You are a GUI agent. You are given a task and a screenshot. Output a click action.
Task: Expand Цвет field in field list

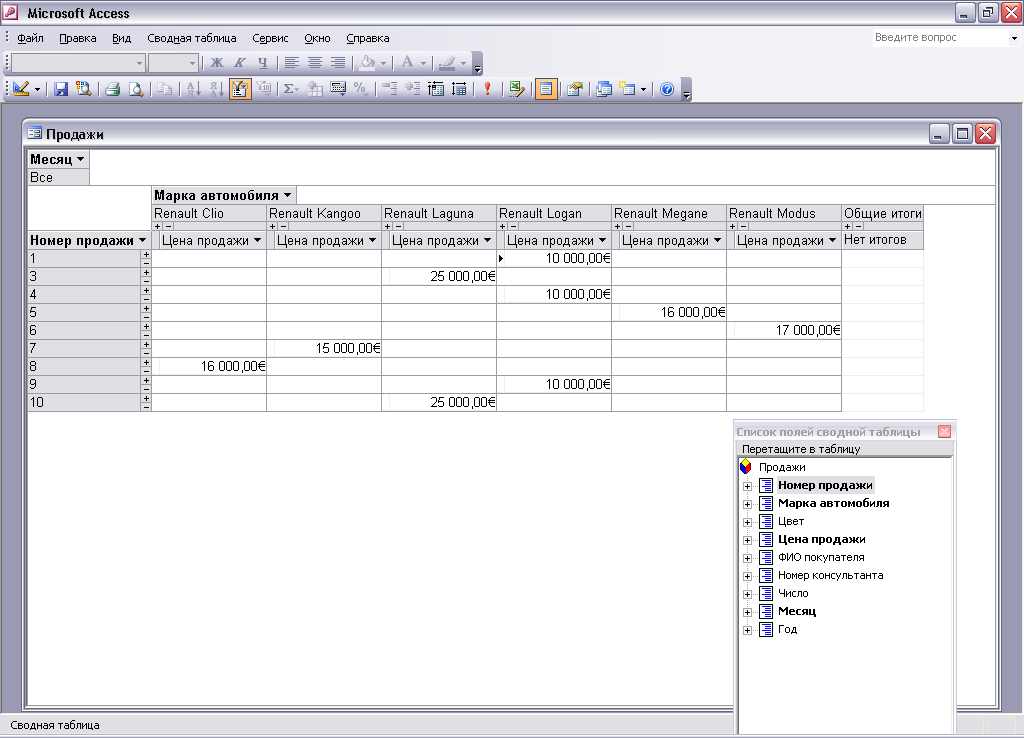pyautogui.click(x=747, y=522)
